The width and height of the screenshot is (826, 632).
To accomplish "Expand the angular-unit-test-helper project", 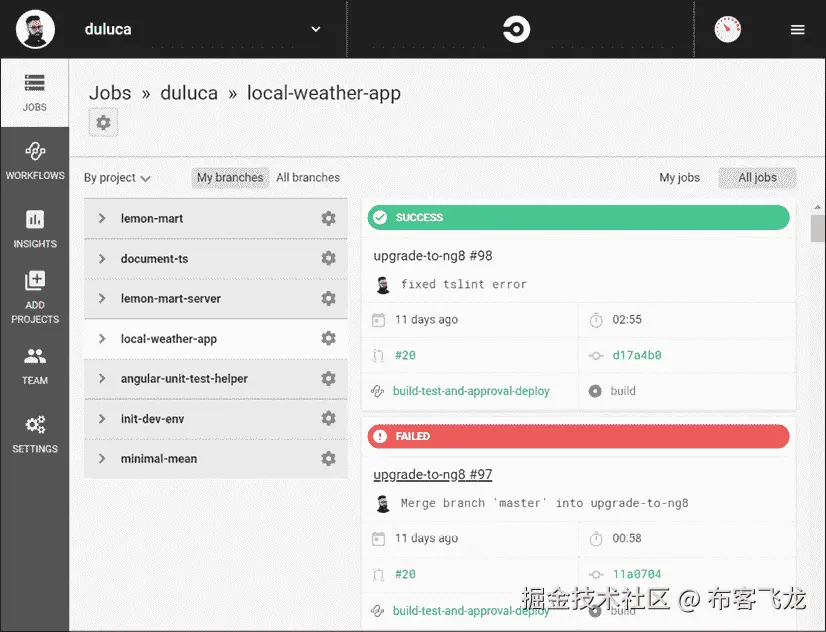I will (102, 378).
